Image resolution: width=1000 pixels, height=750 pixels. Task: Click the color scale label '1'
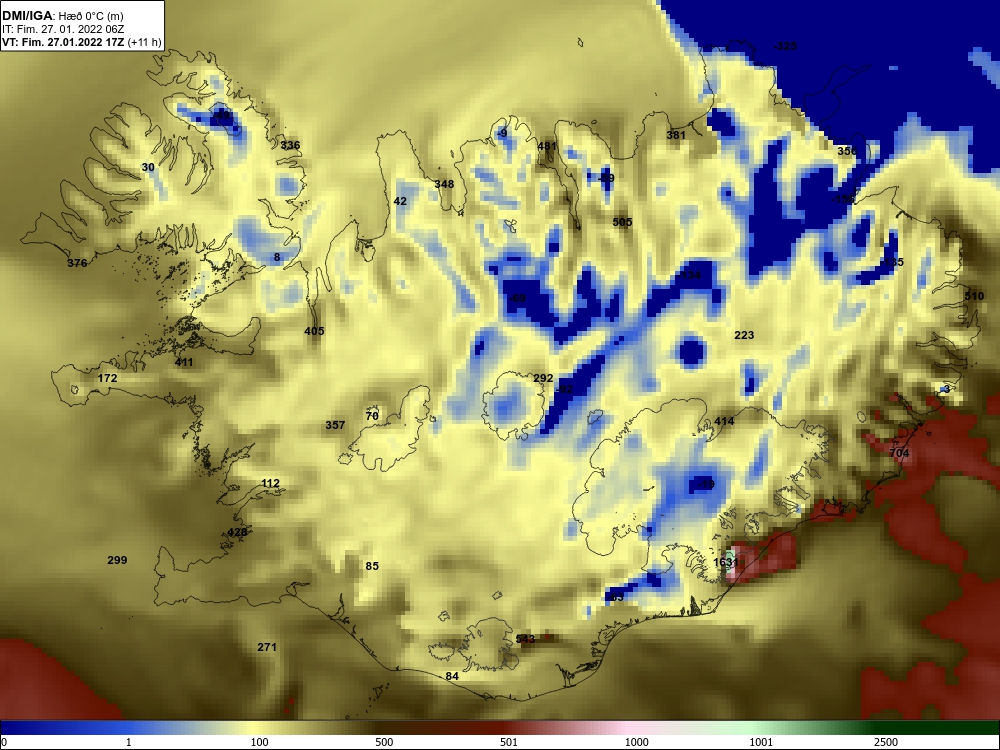pyautogui.click(x=129, y=742)
